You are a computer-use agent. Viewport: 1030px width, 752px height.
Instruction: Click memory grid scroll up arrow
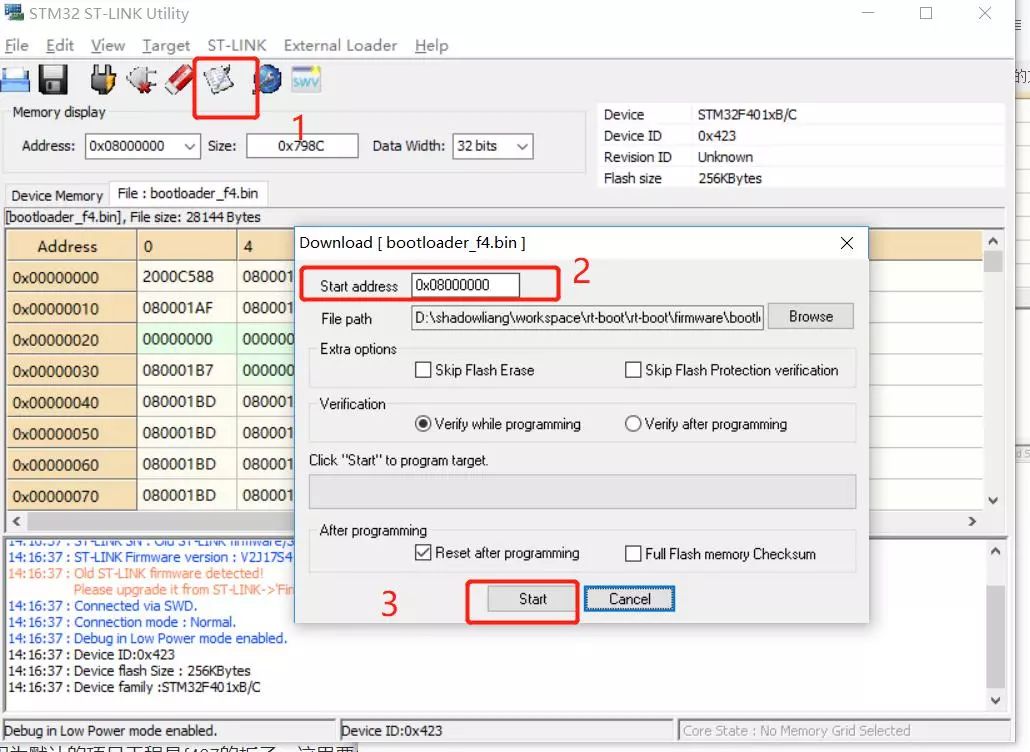click(x=993, y=241)
